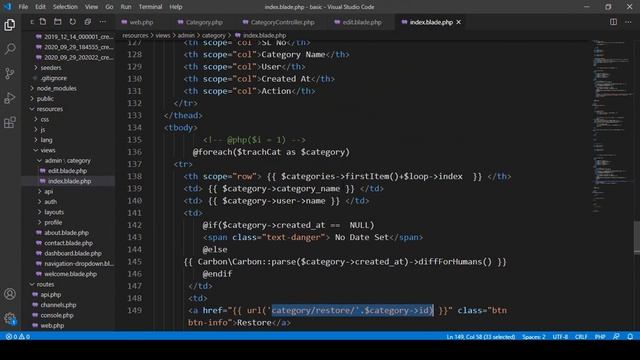The height and width of the screenshot is (360, 640).
Task: Open the Source Control view
Action: coord(10,73)
